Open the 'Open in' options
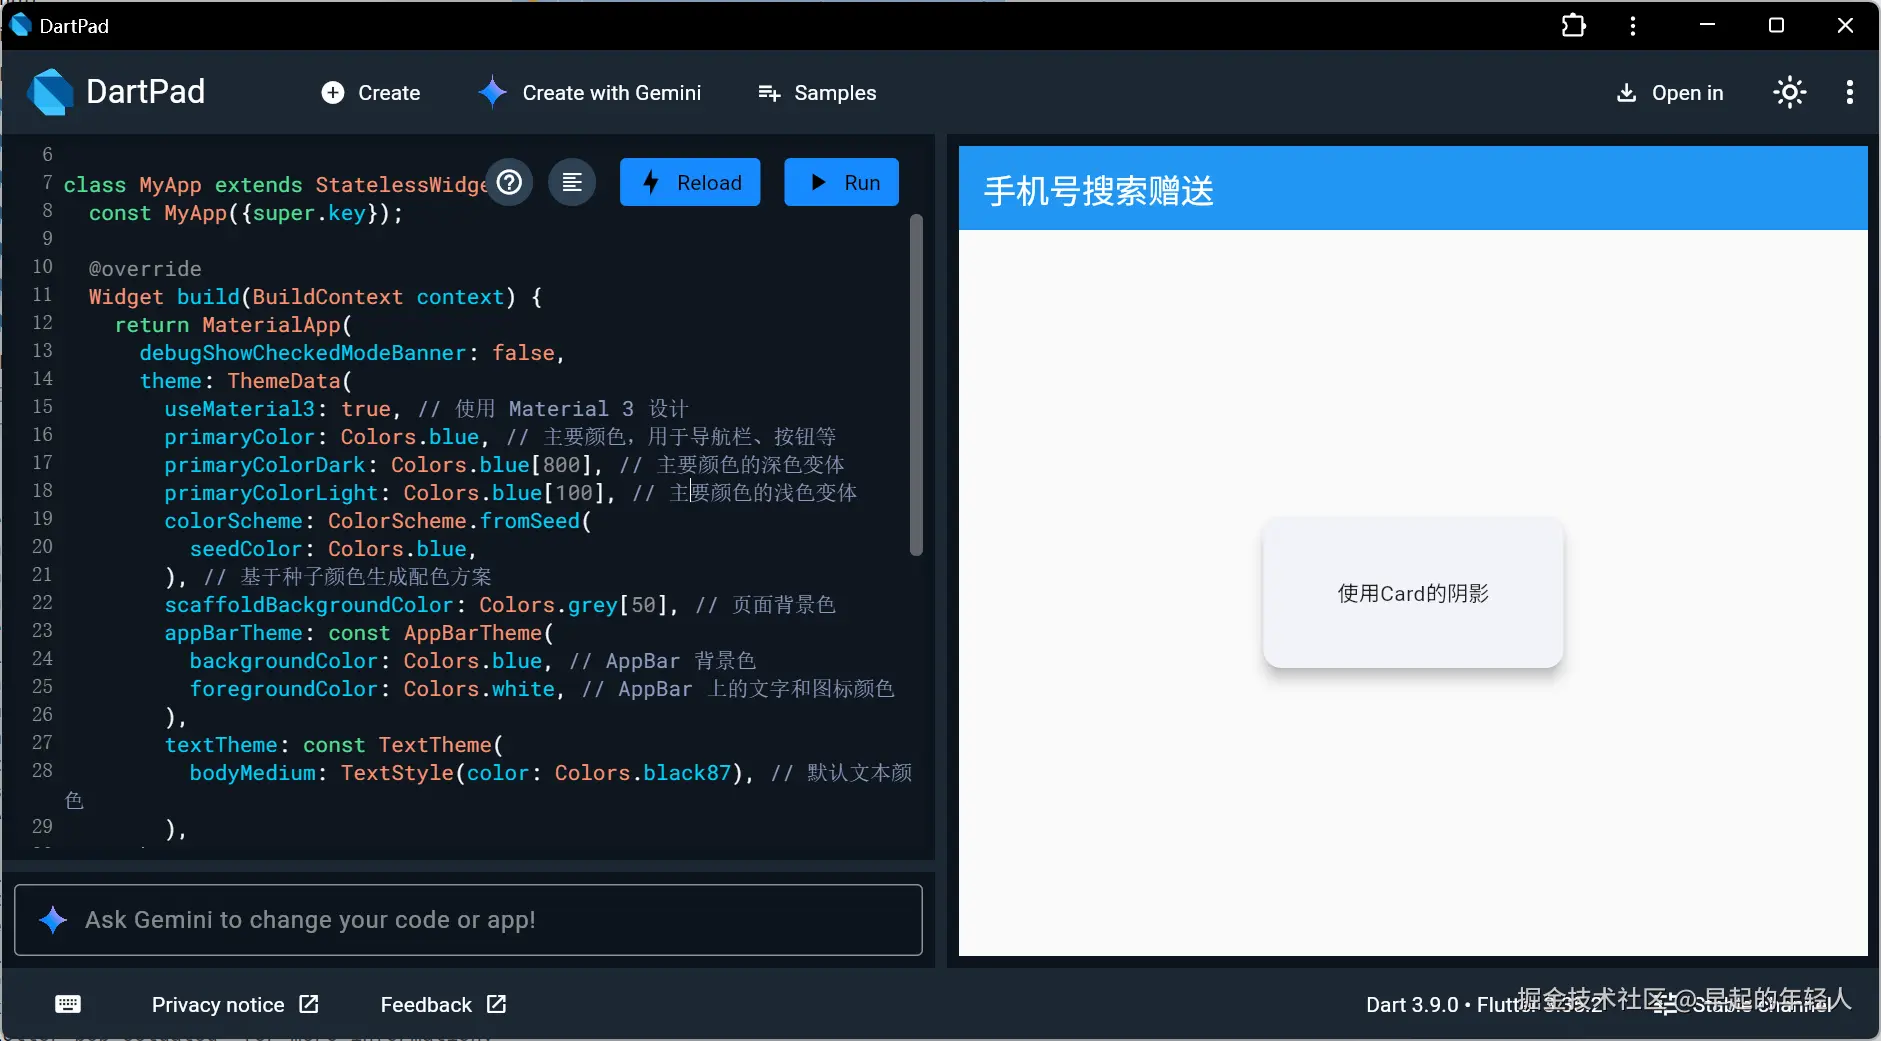This screenshot has width=1881, height=1041. 1684,92
